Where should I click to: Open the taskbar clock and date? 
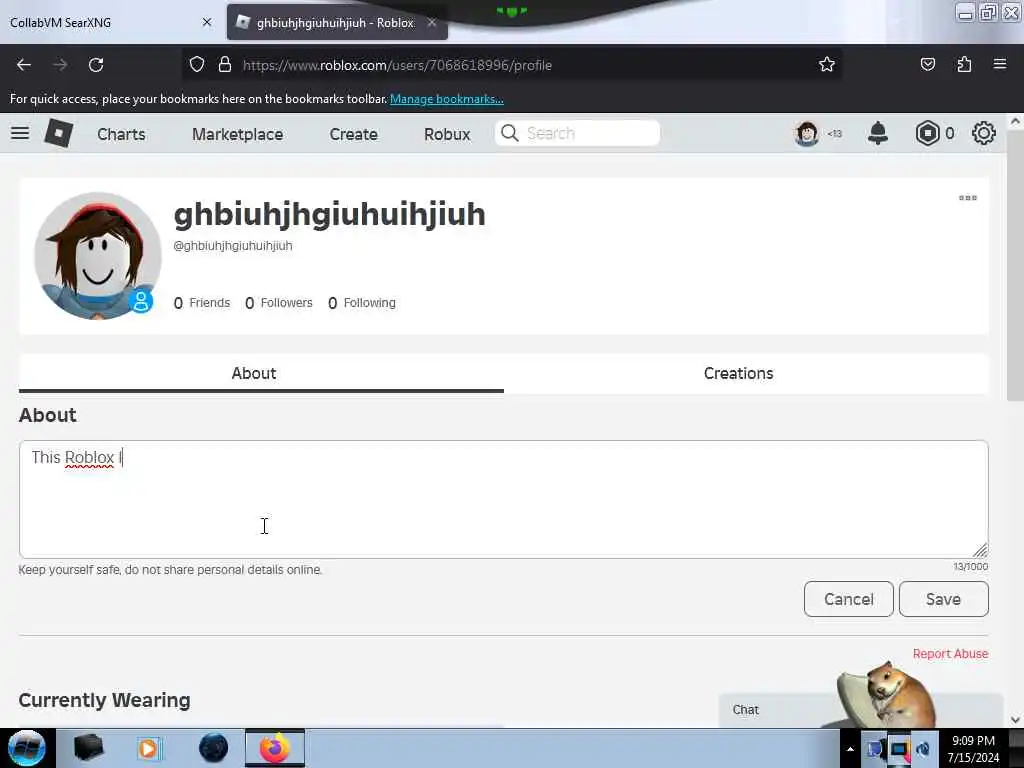pyautogui.click(x=973, y=749)
